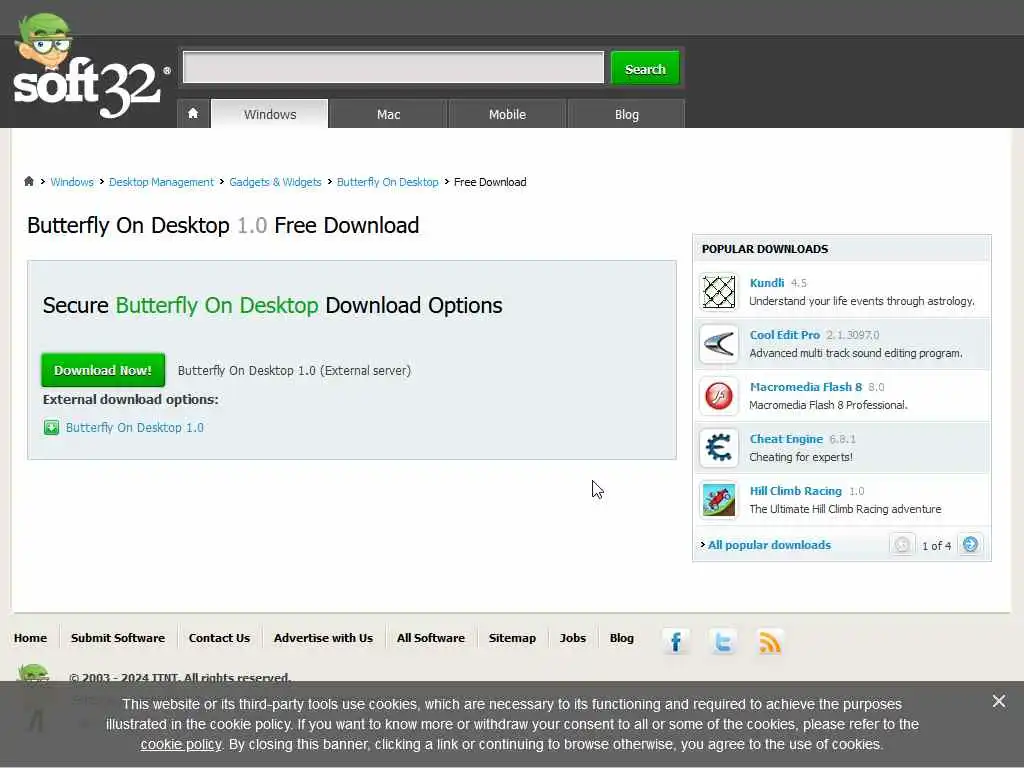Open the Contact Us footer link

[x=219, y=638]
